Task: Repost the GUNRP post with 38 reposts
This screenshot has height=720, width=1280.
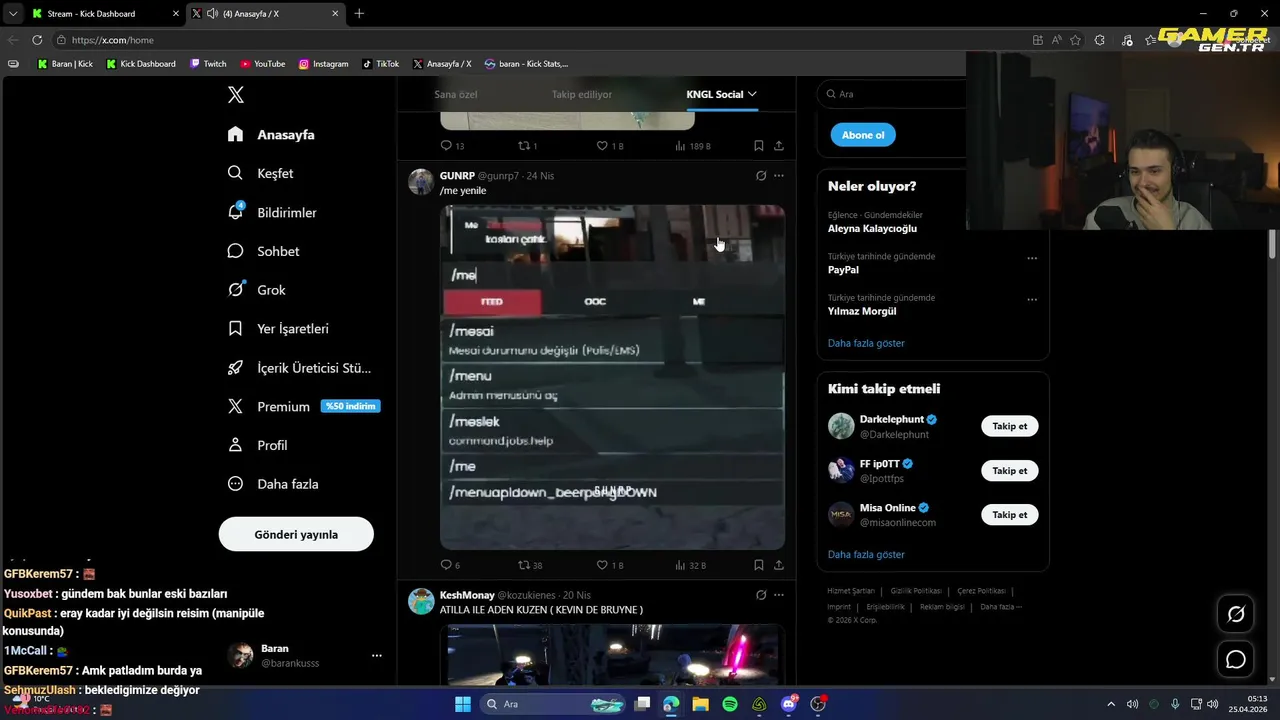Action: 530,565
